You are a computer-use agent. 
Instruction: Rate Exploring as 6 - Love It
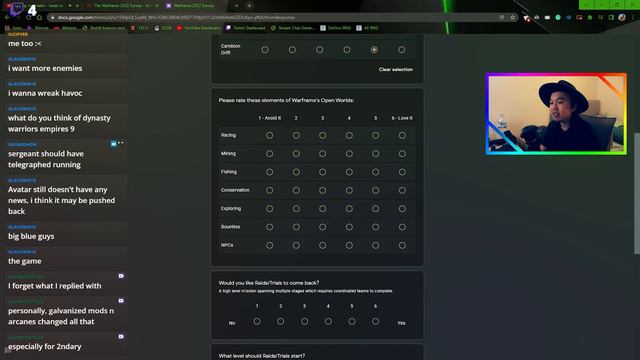click(x=402, y=209)
